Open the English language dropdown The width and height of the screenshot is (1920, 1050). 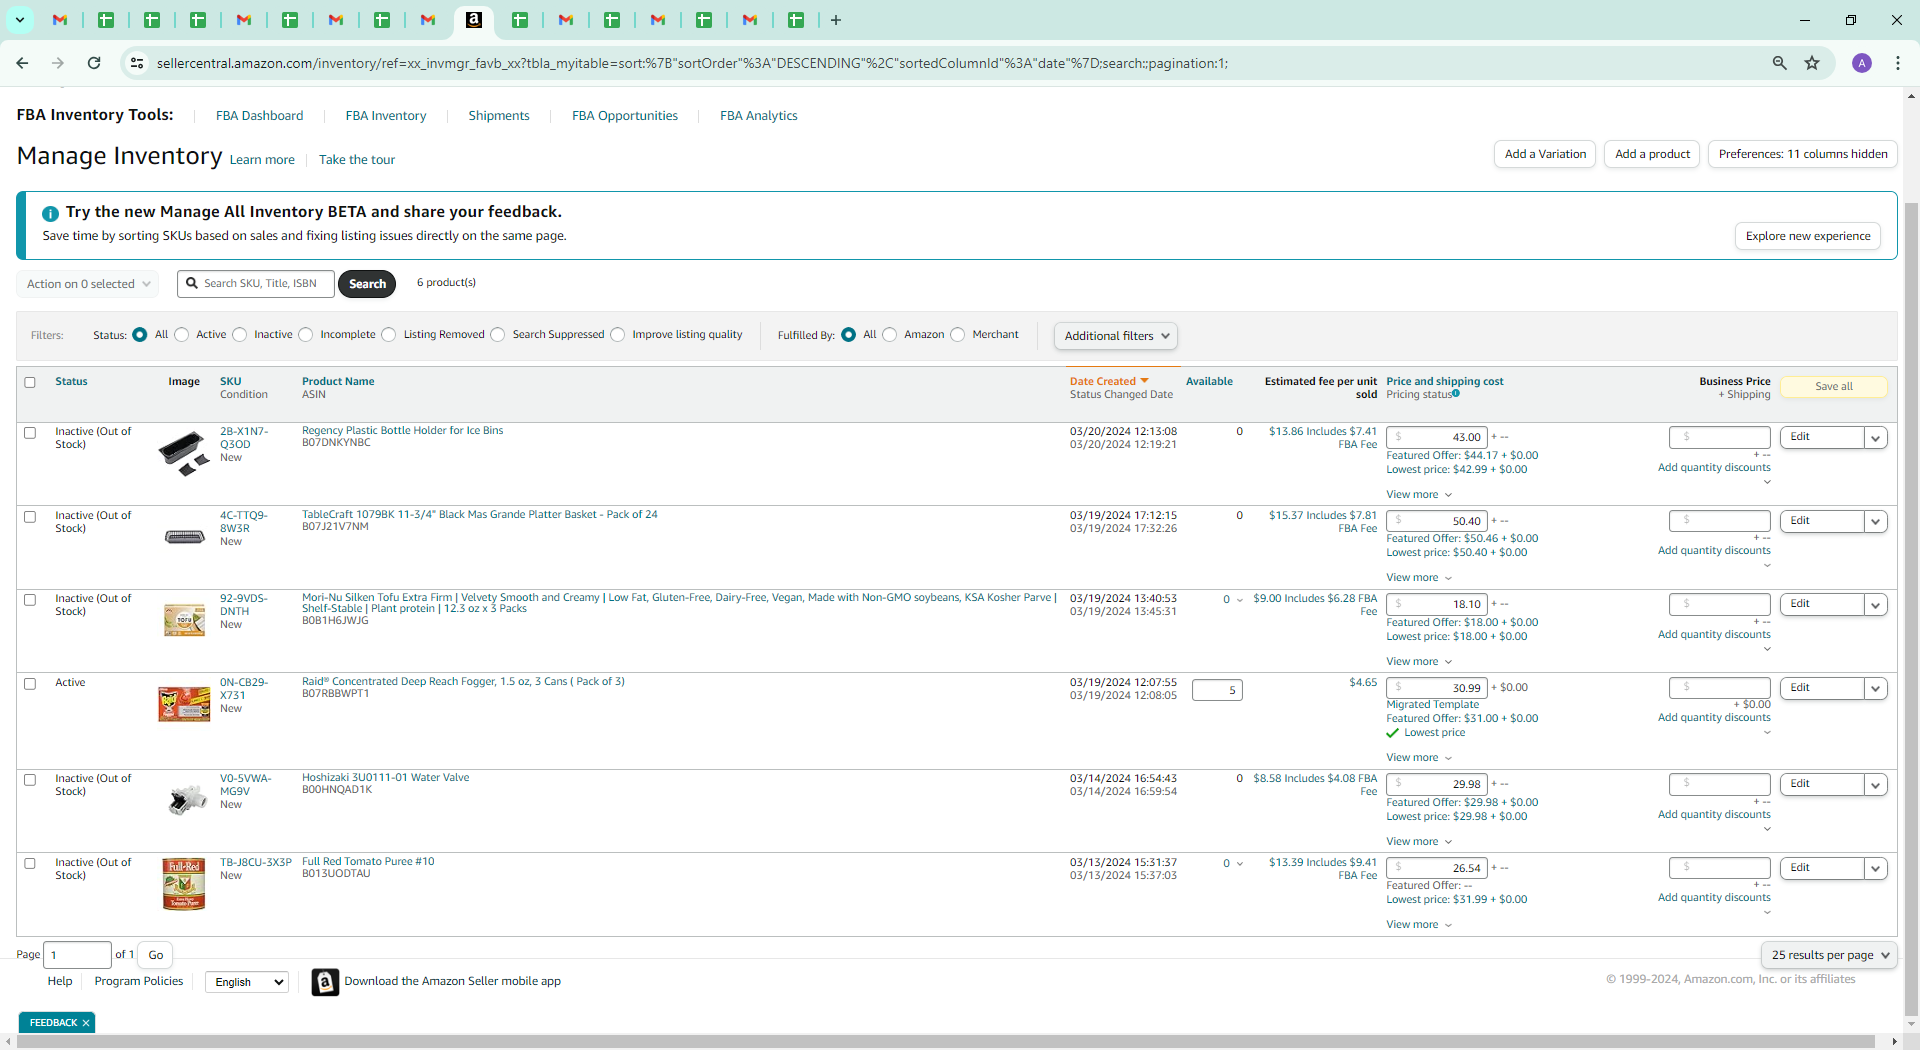(x=247, y=982)
